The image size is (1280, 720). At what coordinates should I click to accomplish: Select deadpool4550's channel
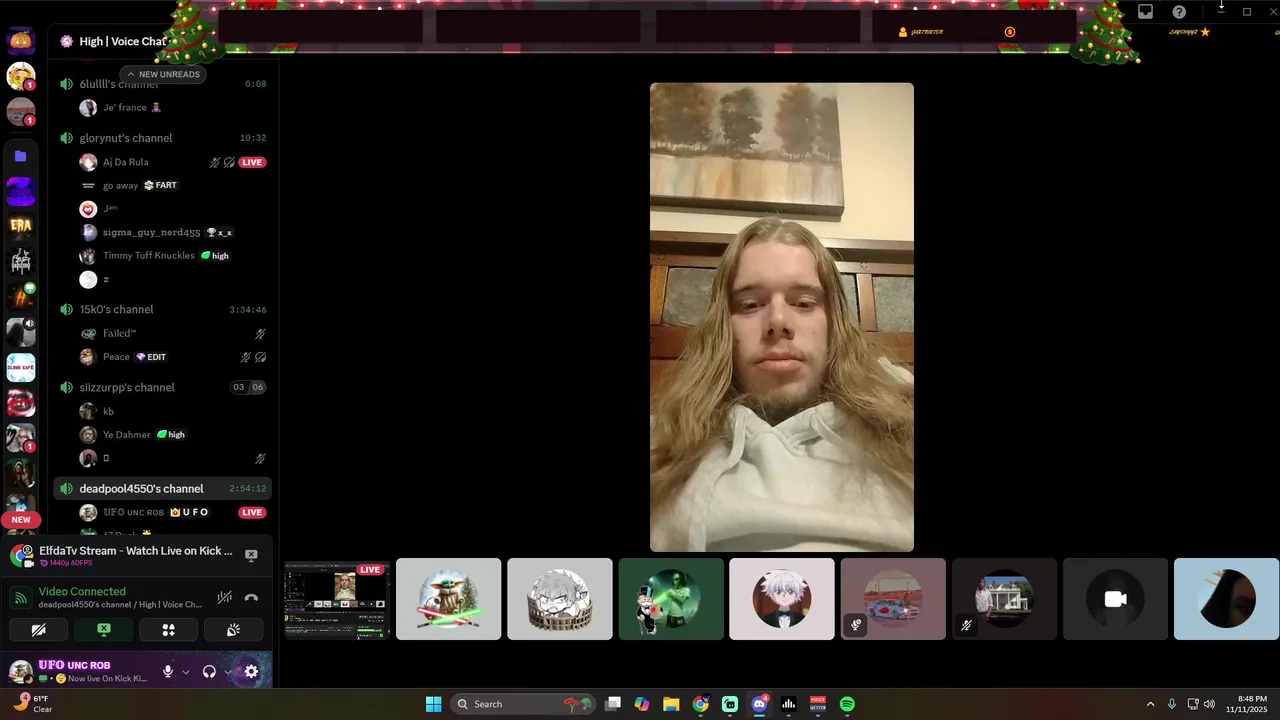click(163, 488)
